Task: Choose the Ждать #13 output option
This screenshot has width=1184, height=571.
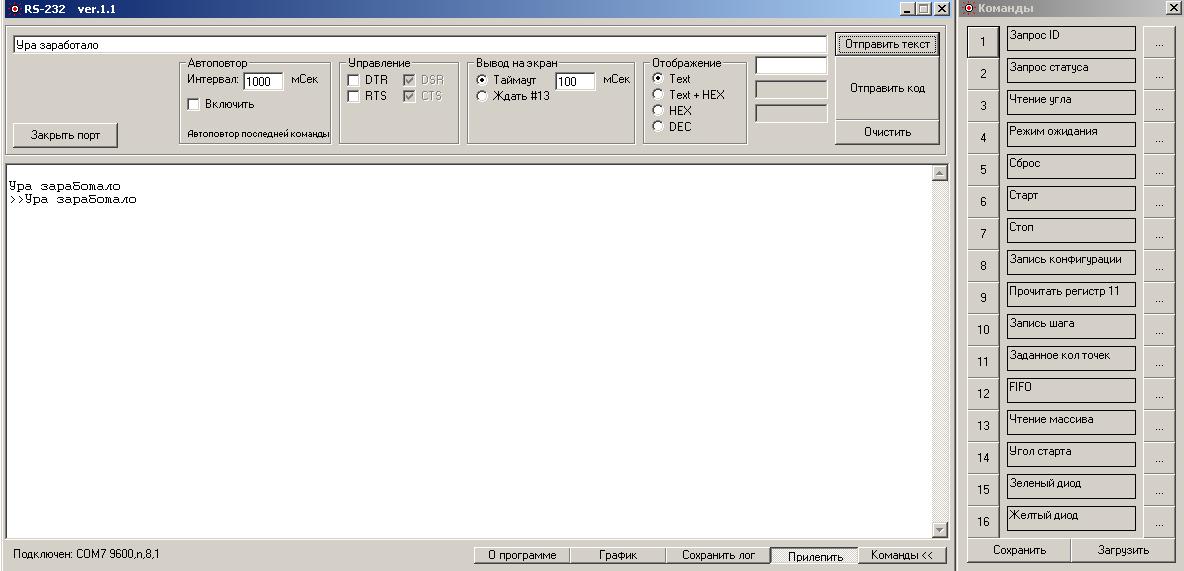Action: click(x=482, y=96)
